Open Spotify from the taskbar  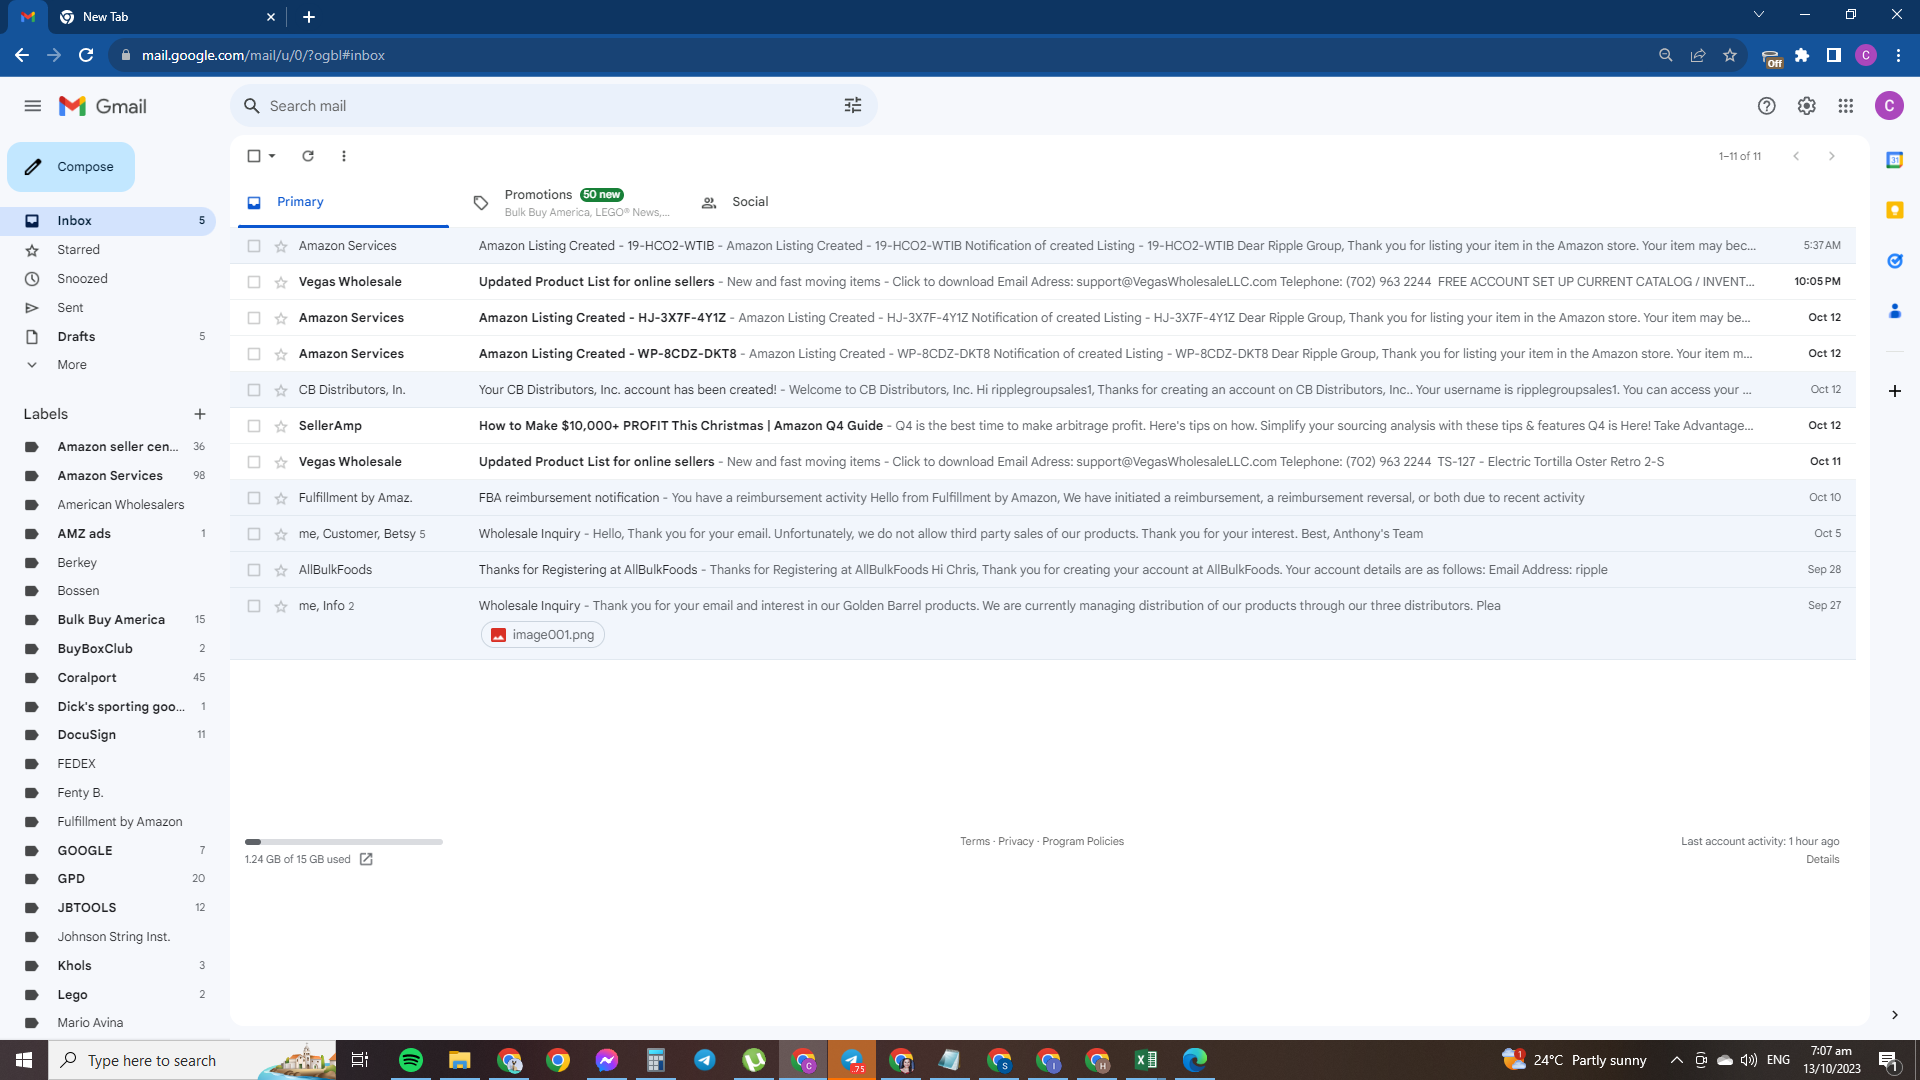click(411, 1060)
